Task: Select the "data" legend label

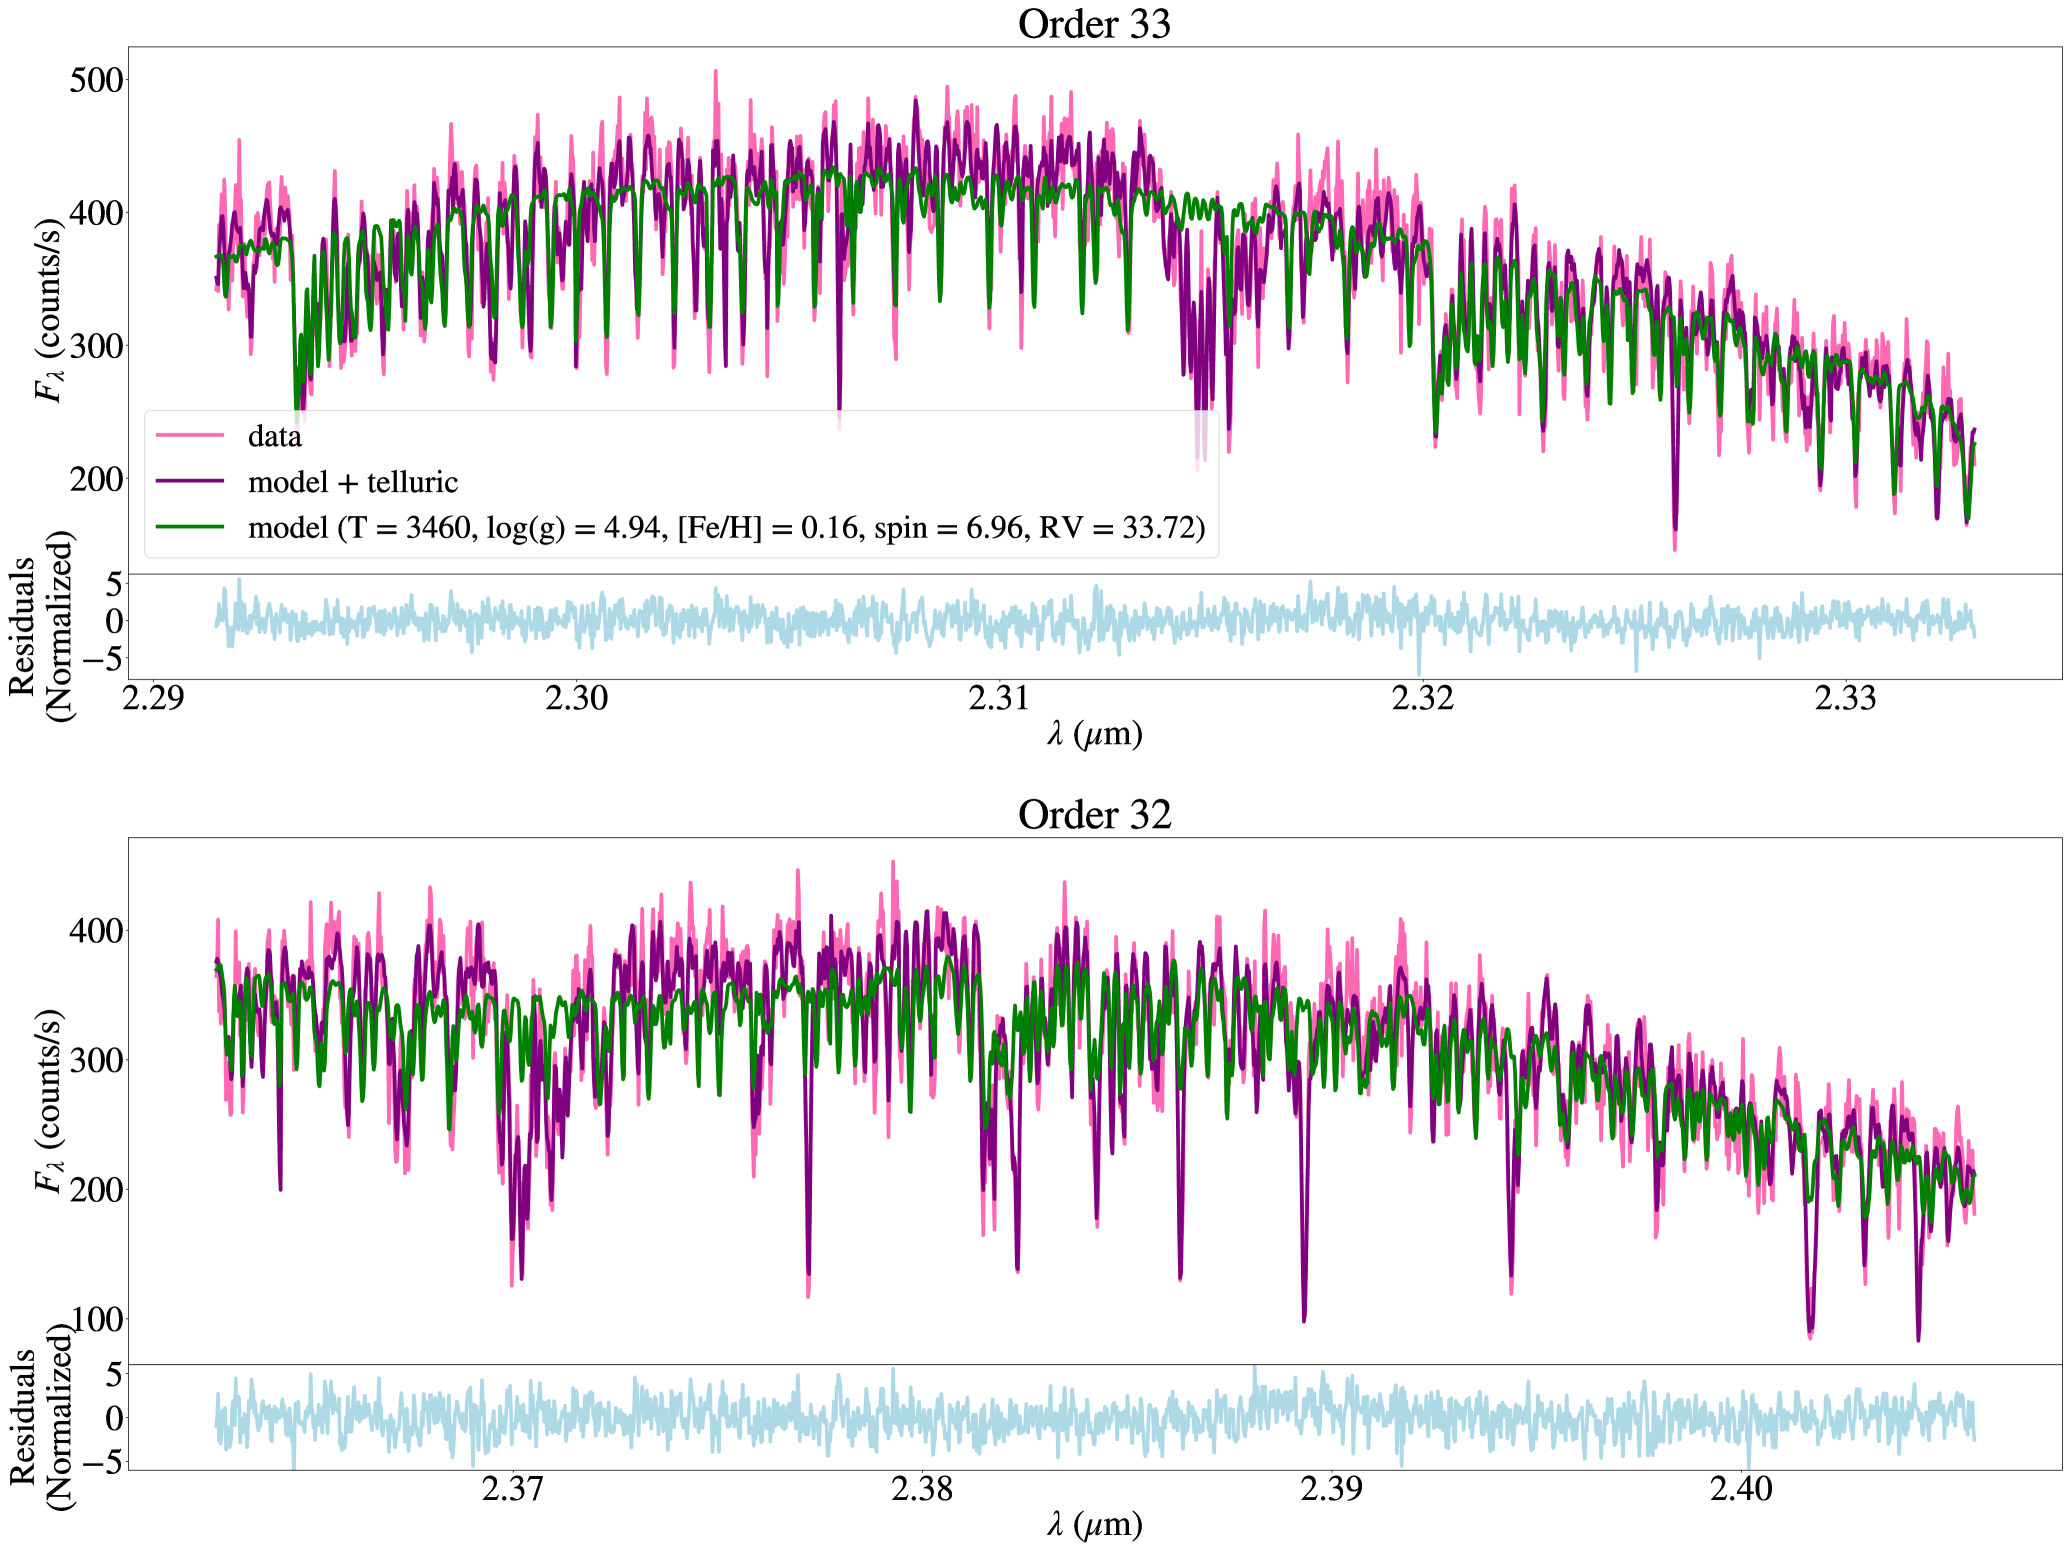Action: [x=274, y=437]
